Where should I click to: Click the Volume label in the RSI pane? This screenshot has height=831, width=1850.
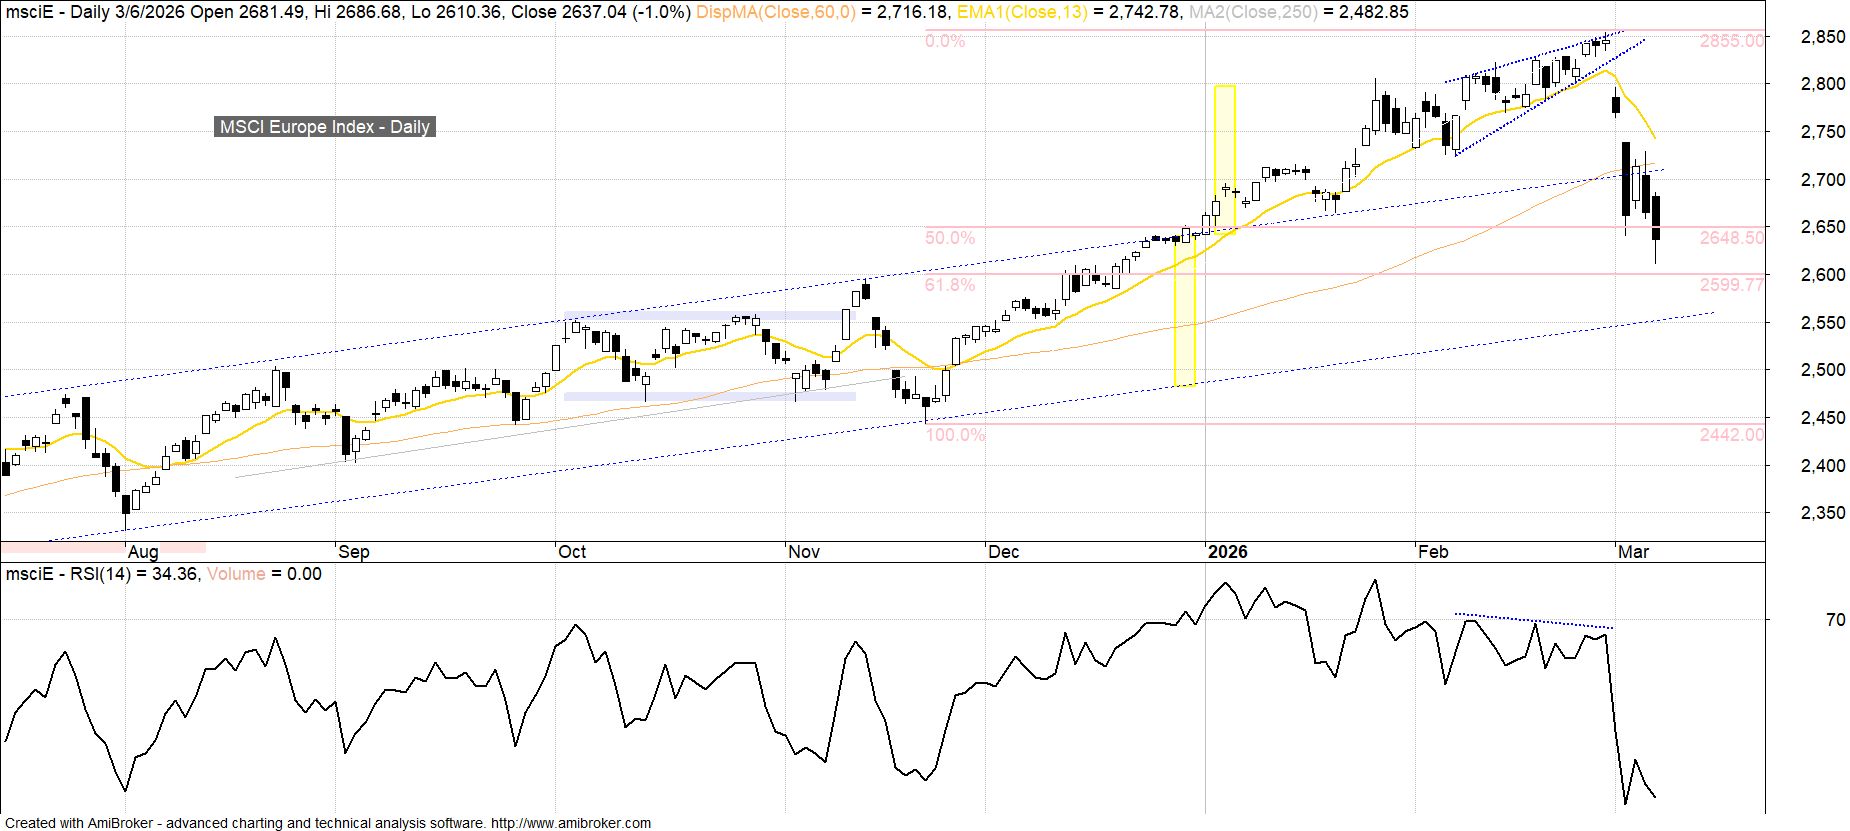pos(236,574)
